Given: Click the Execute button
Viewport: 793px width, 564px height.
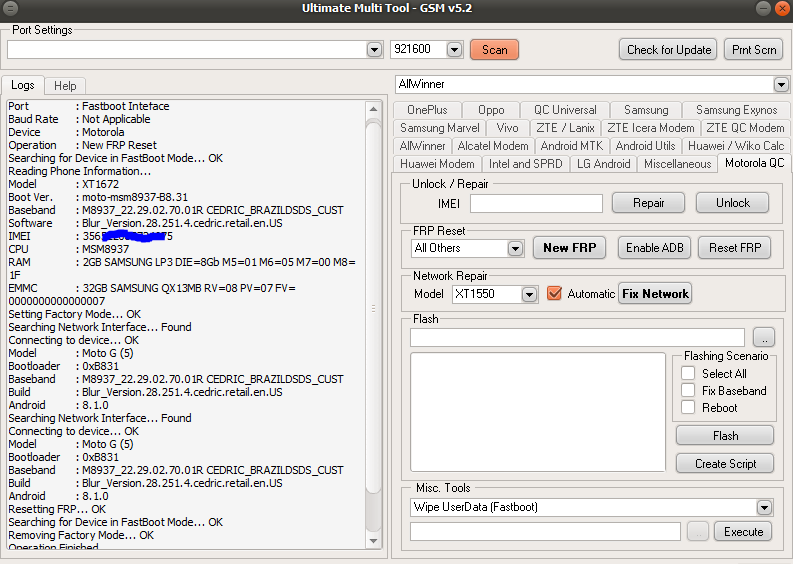Looking at the screenshot, I should pos(743,532).
